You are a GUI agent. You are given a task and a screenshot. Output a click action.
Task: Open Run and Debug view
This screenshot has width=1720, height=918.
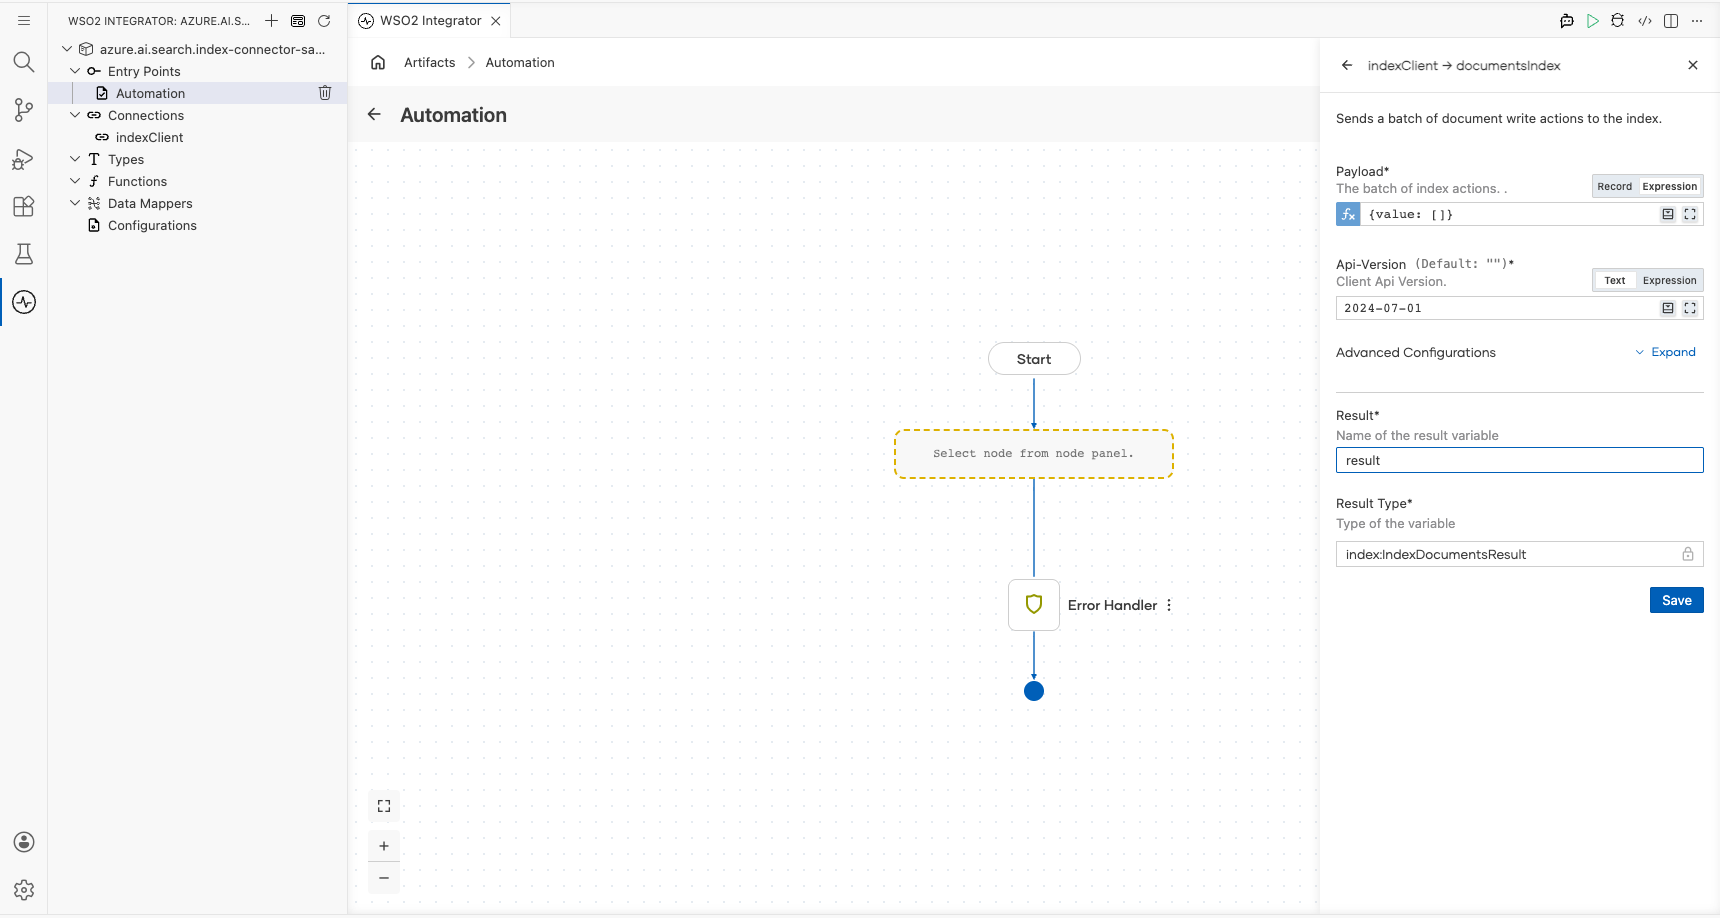(24, 158)
